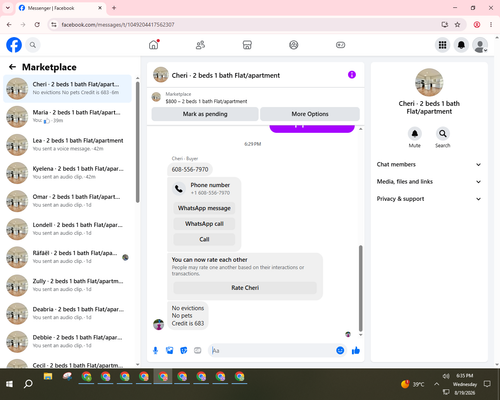Click the back arrow beside Marketplace
500x400 pixels.
(13, 67)
